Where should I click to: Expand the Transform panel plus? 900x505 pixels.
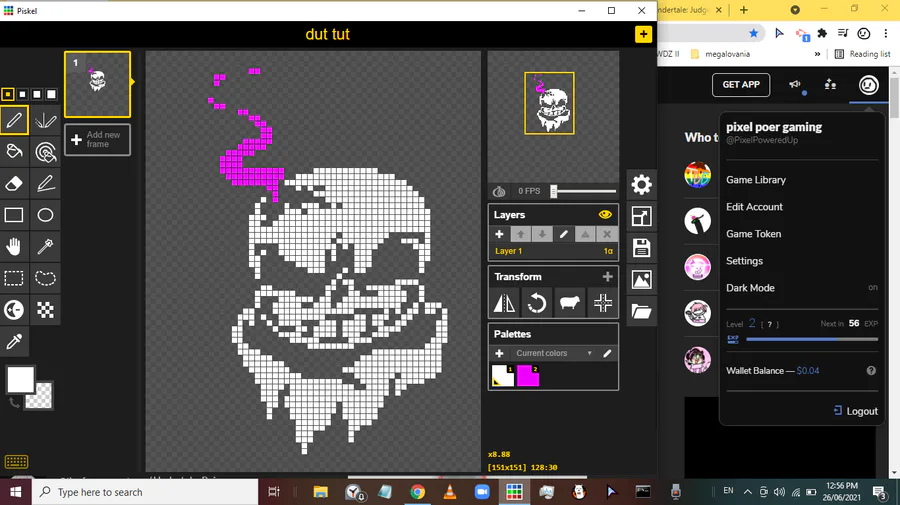[607, 277]
